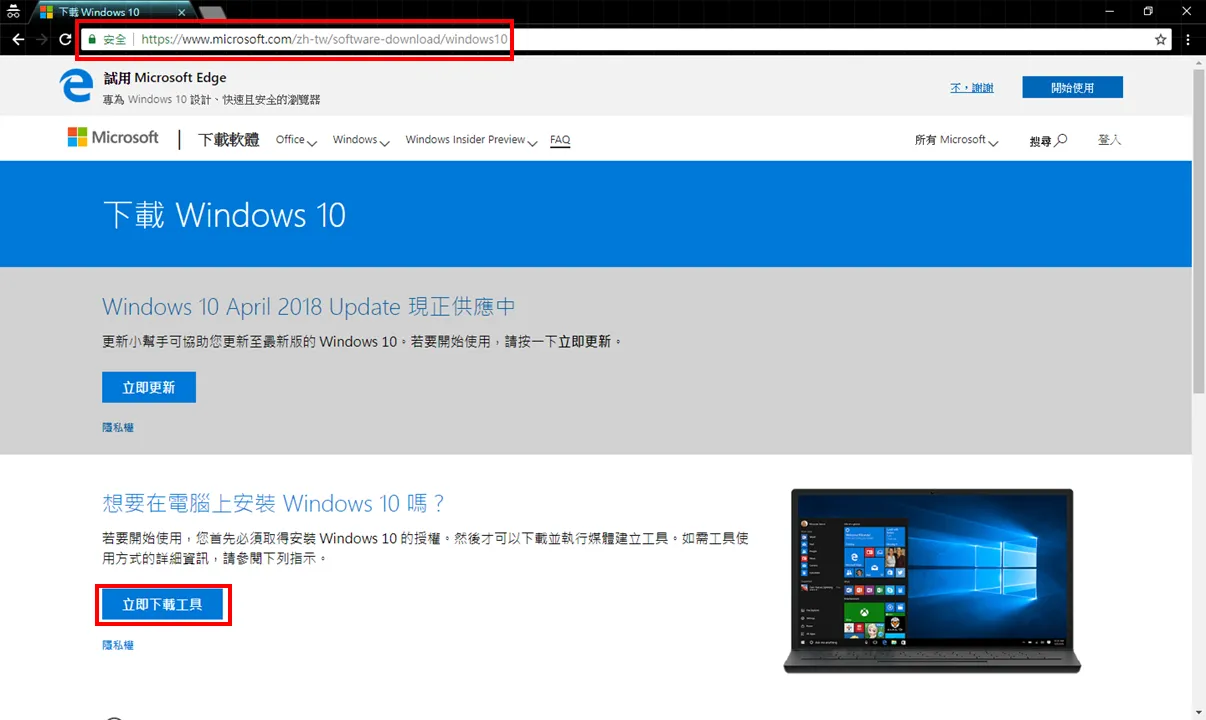Viewport: 1206px width, 720px height.
Task: Expand the Office dropdown menu
Action: coord(296,140)
